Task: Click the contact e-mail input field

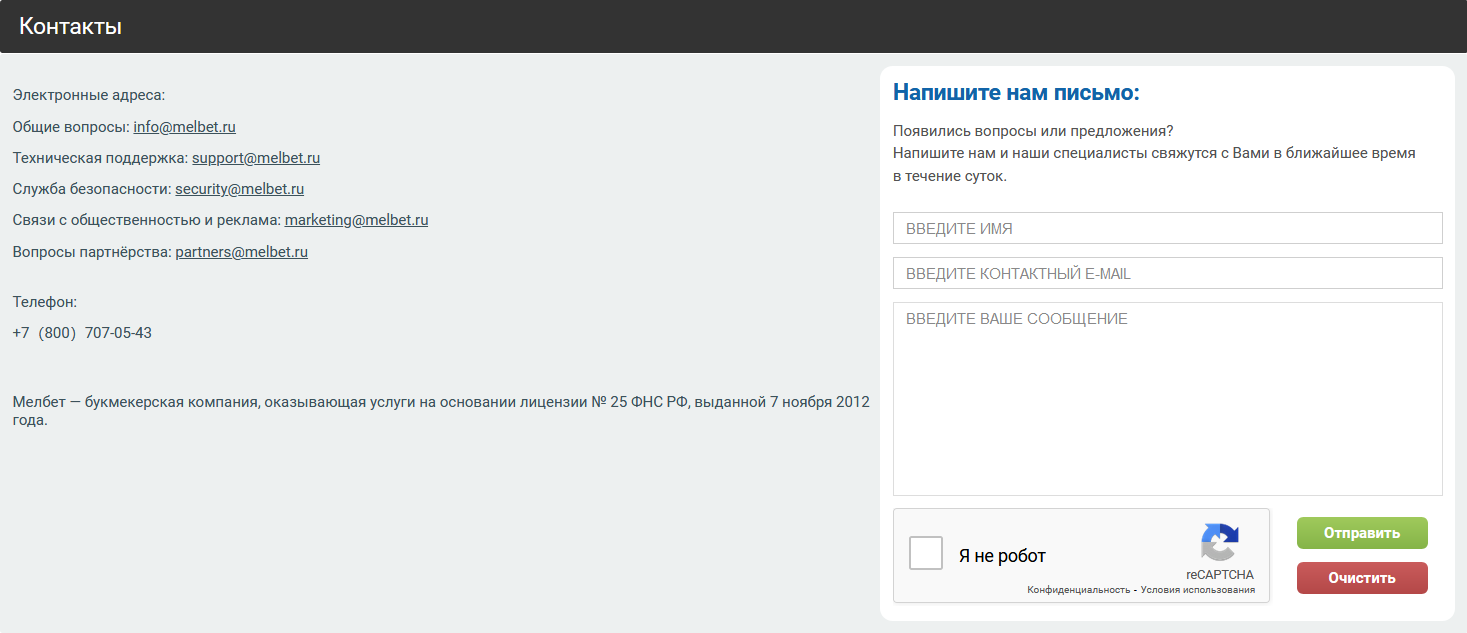Action: (1167, 273)
